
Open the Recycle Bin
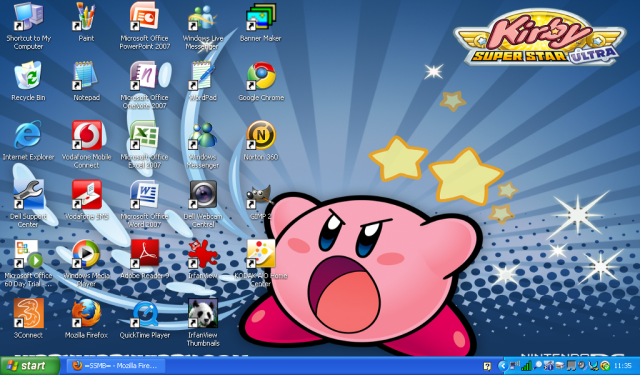[x=28, y=81]
